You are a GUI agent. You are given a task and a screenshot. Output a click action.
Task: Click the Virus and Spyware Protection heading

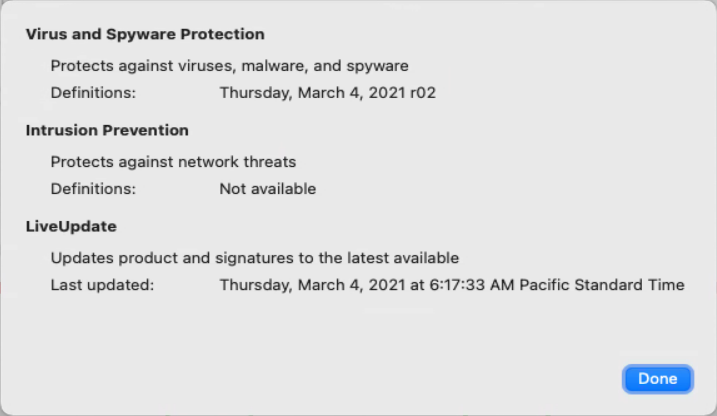click(x=145, y=34)
